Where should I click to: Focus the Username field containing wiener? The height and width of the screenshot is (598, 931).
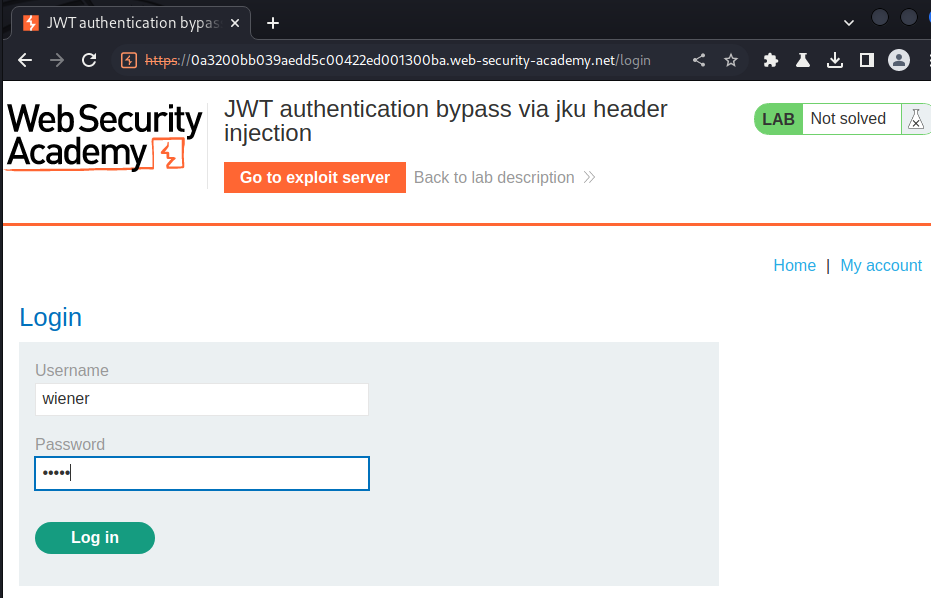pos(202,399)
